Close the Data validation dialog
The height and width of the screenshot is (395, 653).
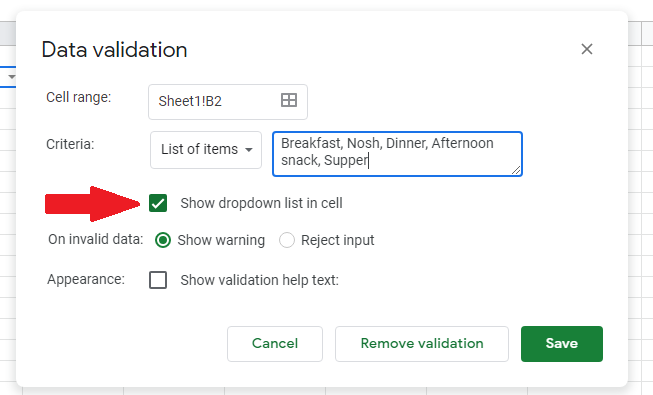(587, 49)
